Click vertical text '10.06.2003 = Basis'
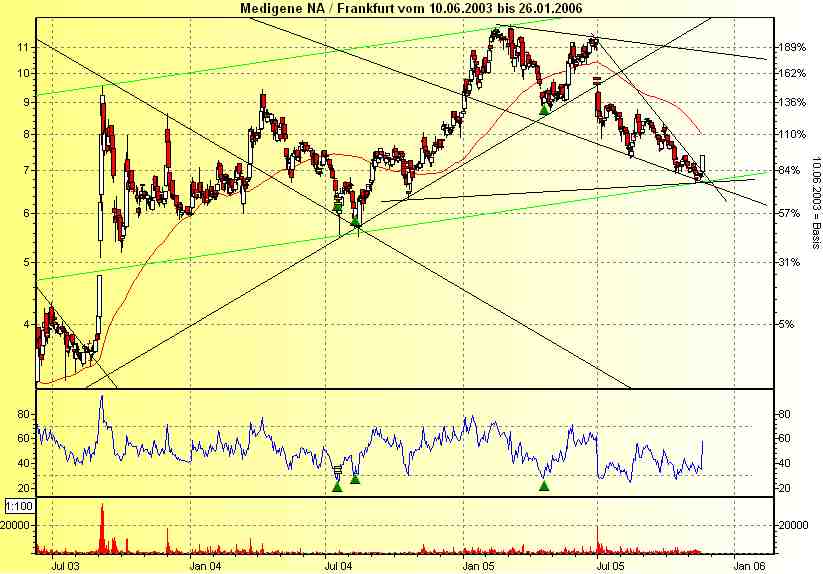The width and height of the screenshot is (823, 574). point(816,203)
